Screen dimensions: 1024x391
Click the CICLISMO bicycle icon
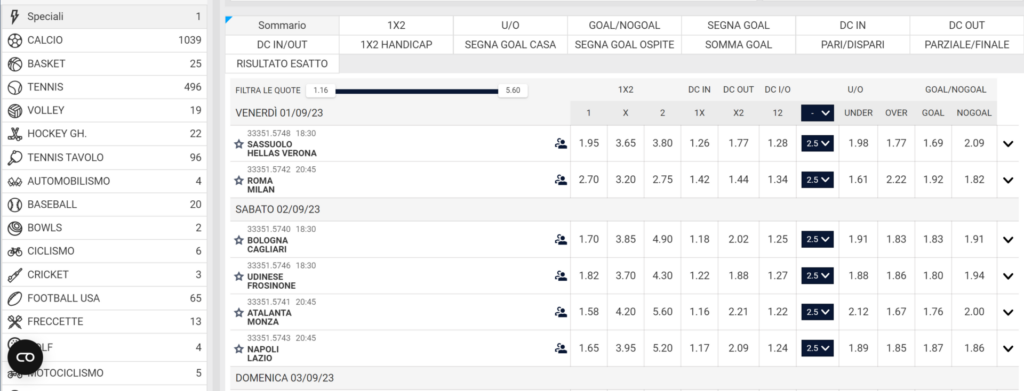[x=14, y=251]
